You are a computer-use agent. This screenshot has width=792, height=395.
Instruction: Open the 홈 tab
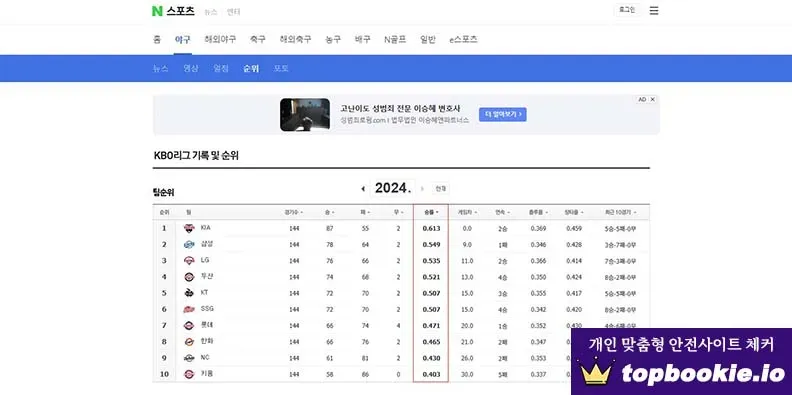pos(157,39)
